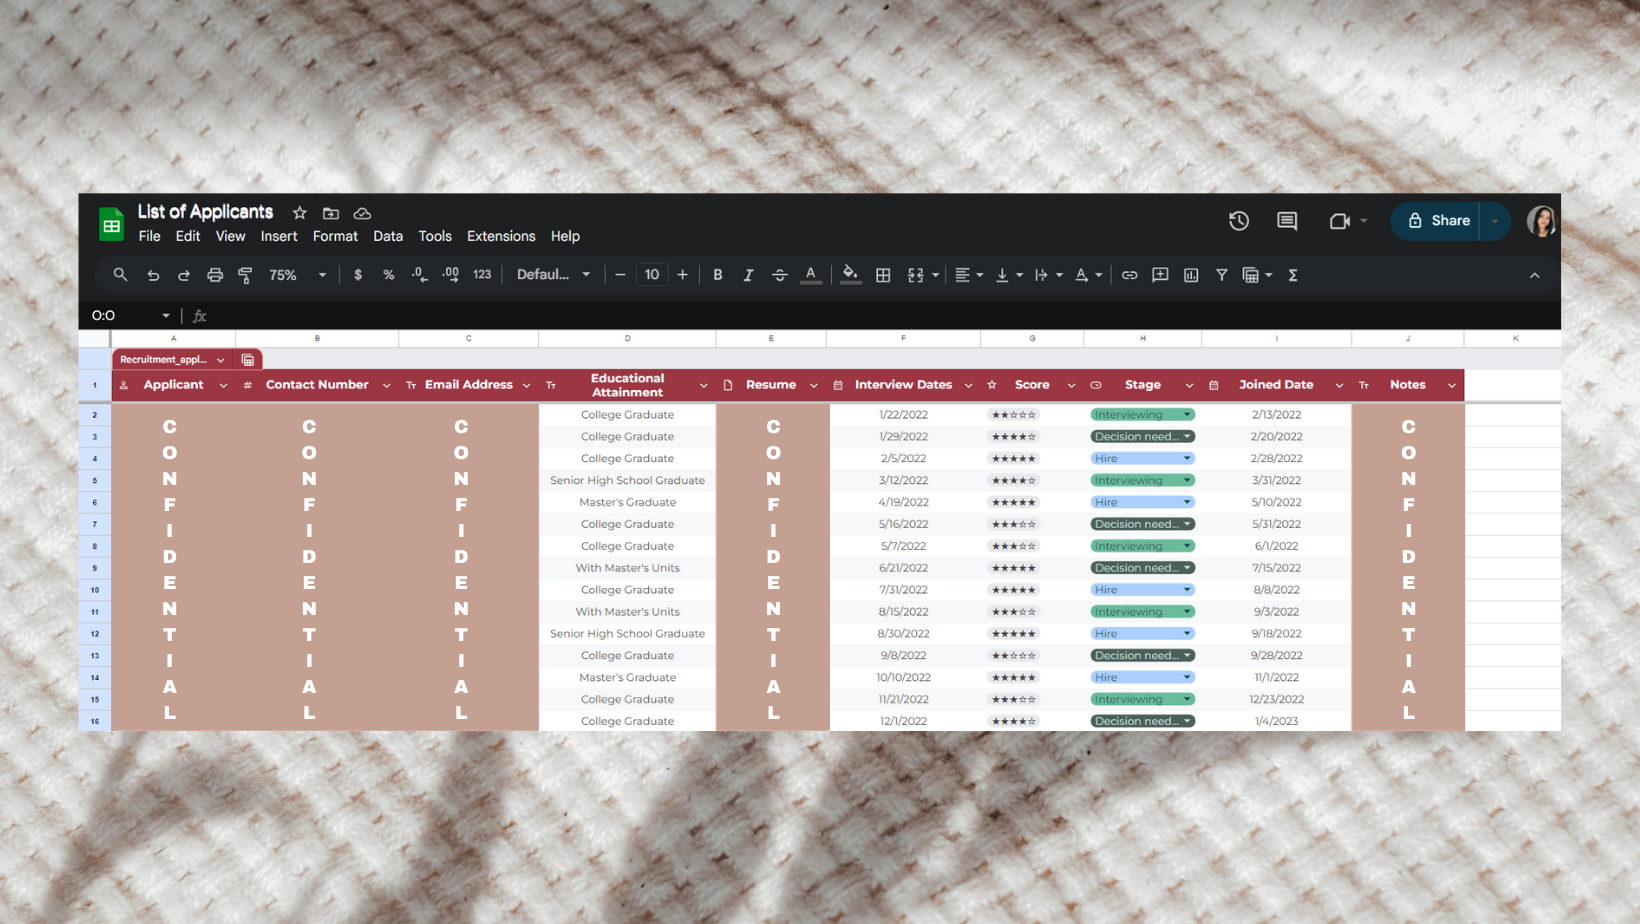Open the borders tool

[883, 275]
